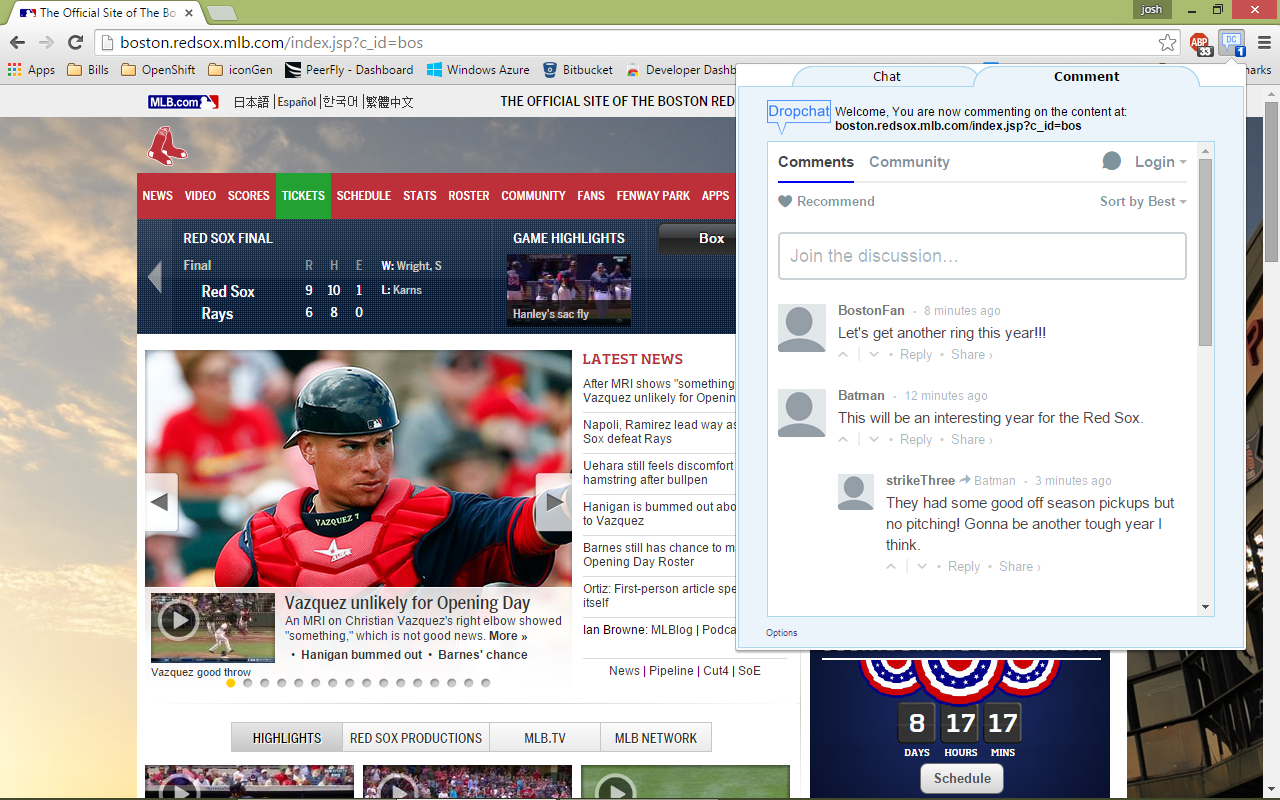The height and width of the screenshot is (800, 1280).
Task: Bookmark page with the star icon
Action: click(x=1167, y=43)
